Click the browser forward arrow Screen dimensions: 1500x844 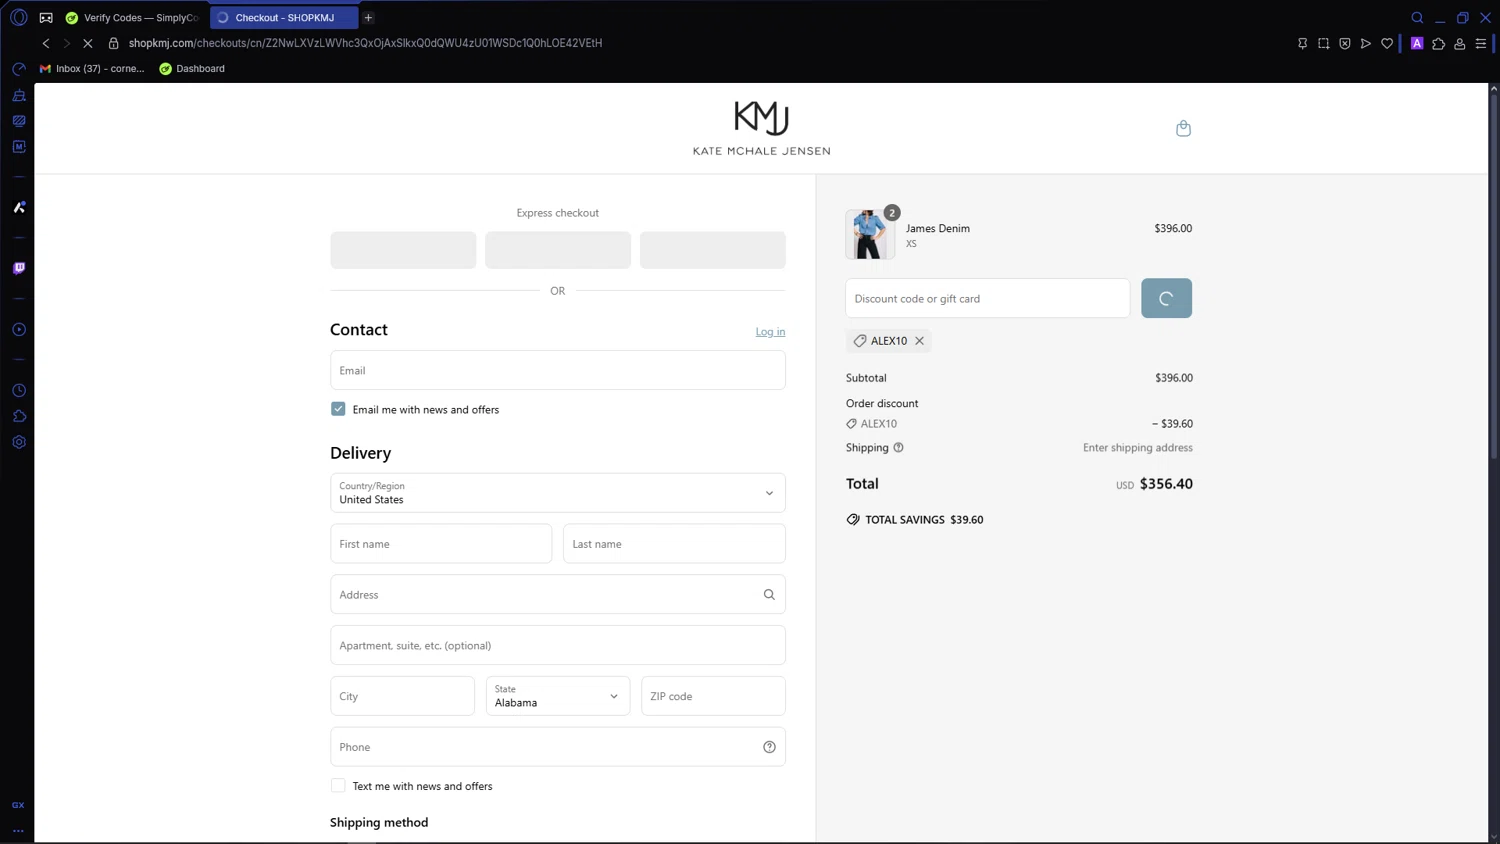66,43
